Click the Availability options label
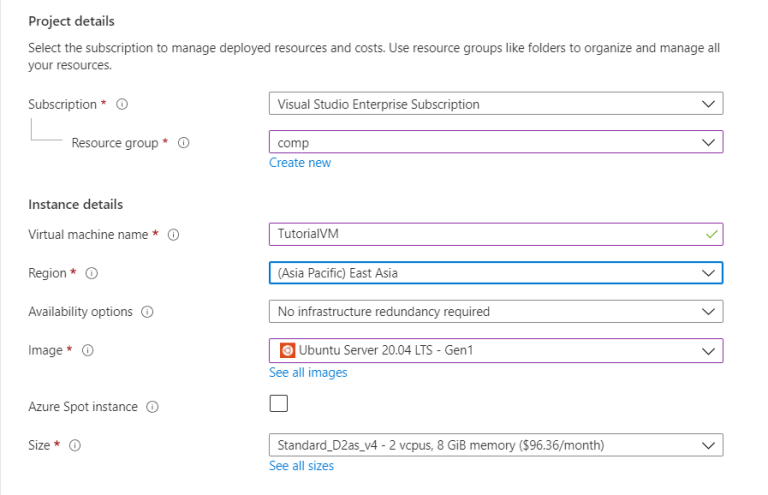The image size is (768, 495). (80, 312)
